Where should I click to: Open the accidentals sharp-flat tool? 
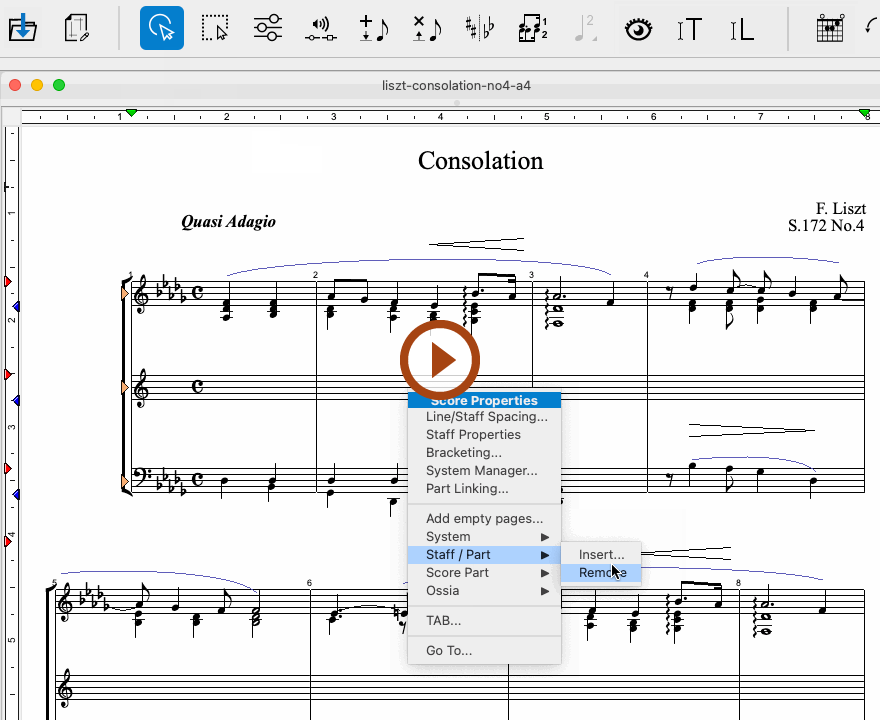480,28
